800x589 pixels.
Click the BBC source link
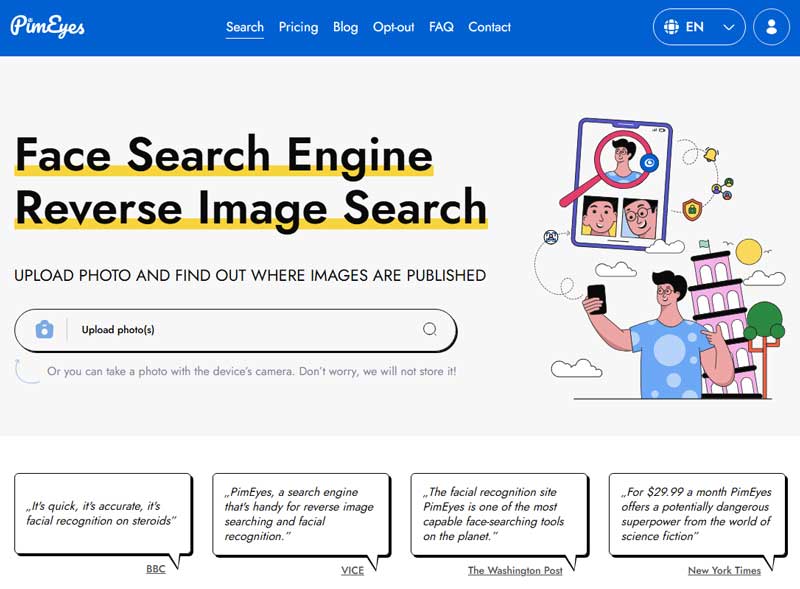[156, 569]
